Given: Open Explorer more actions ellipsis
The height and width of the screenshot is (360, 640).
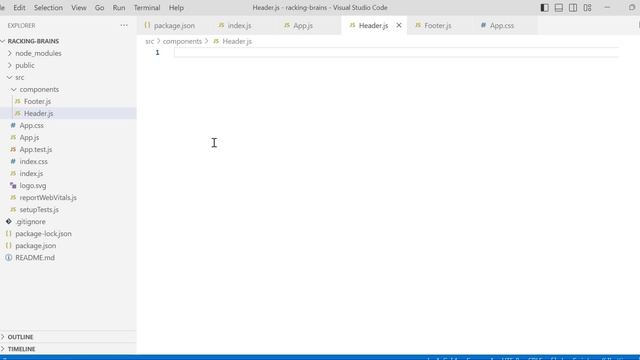Looking at the screenshot, I should point(124,25).
